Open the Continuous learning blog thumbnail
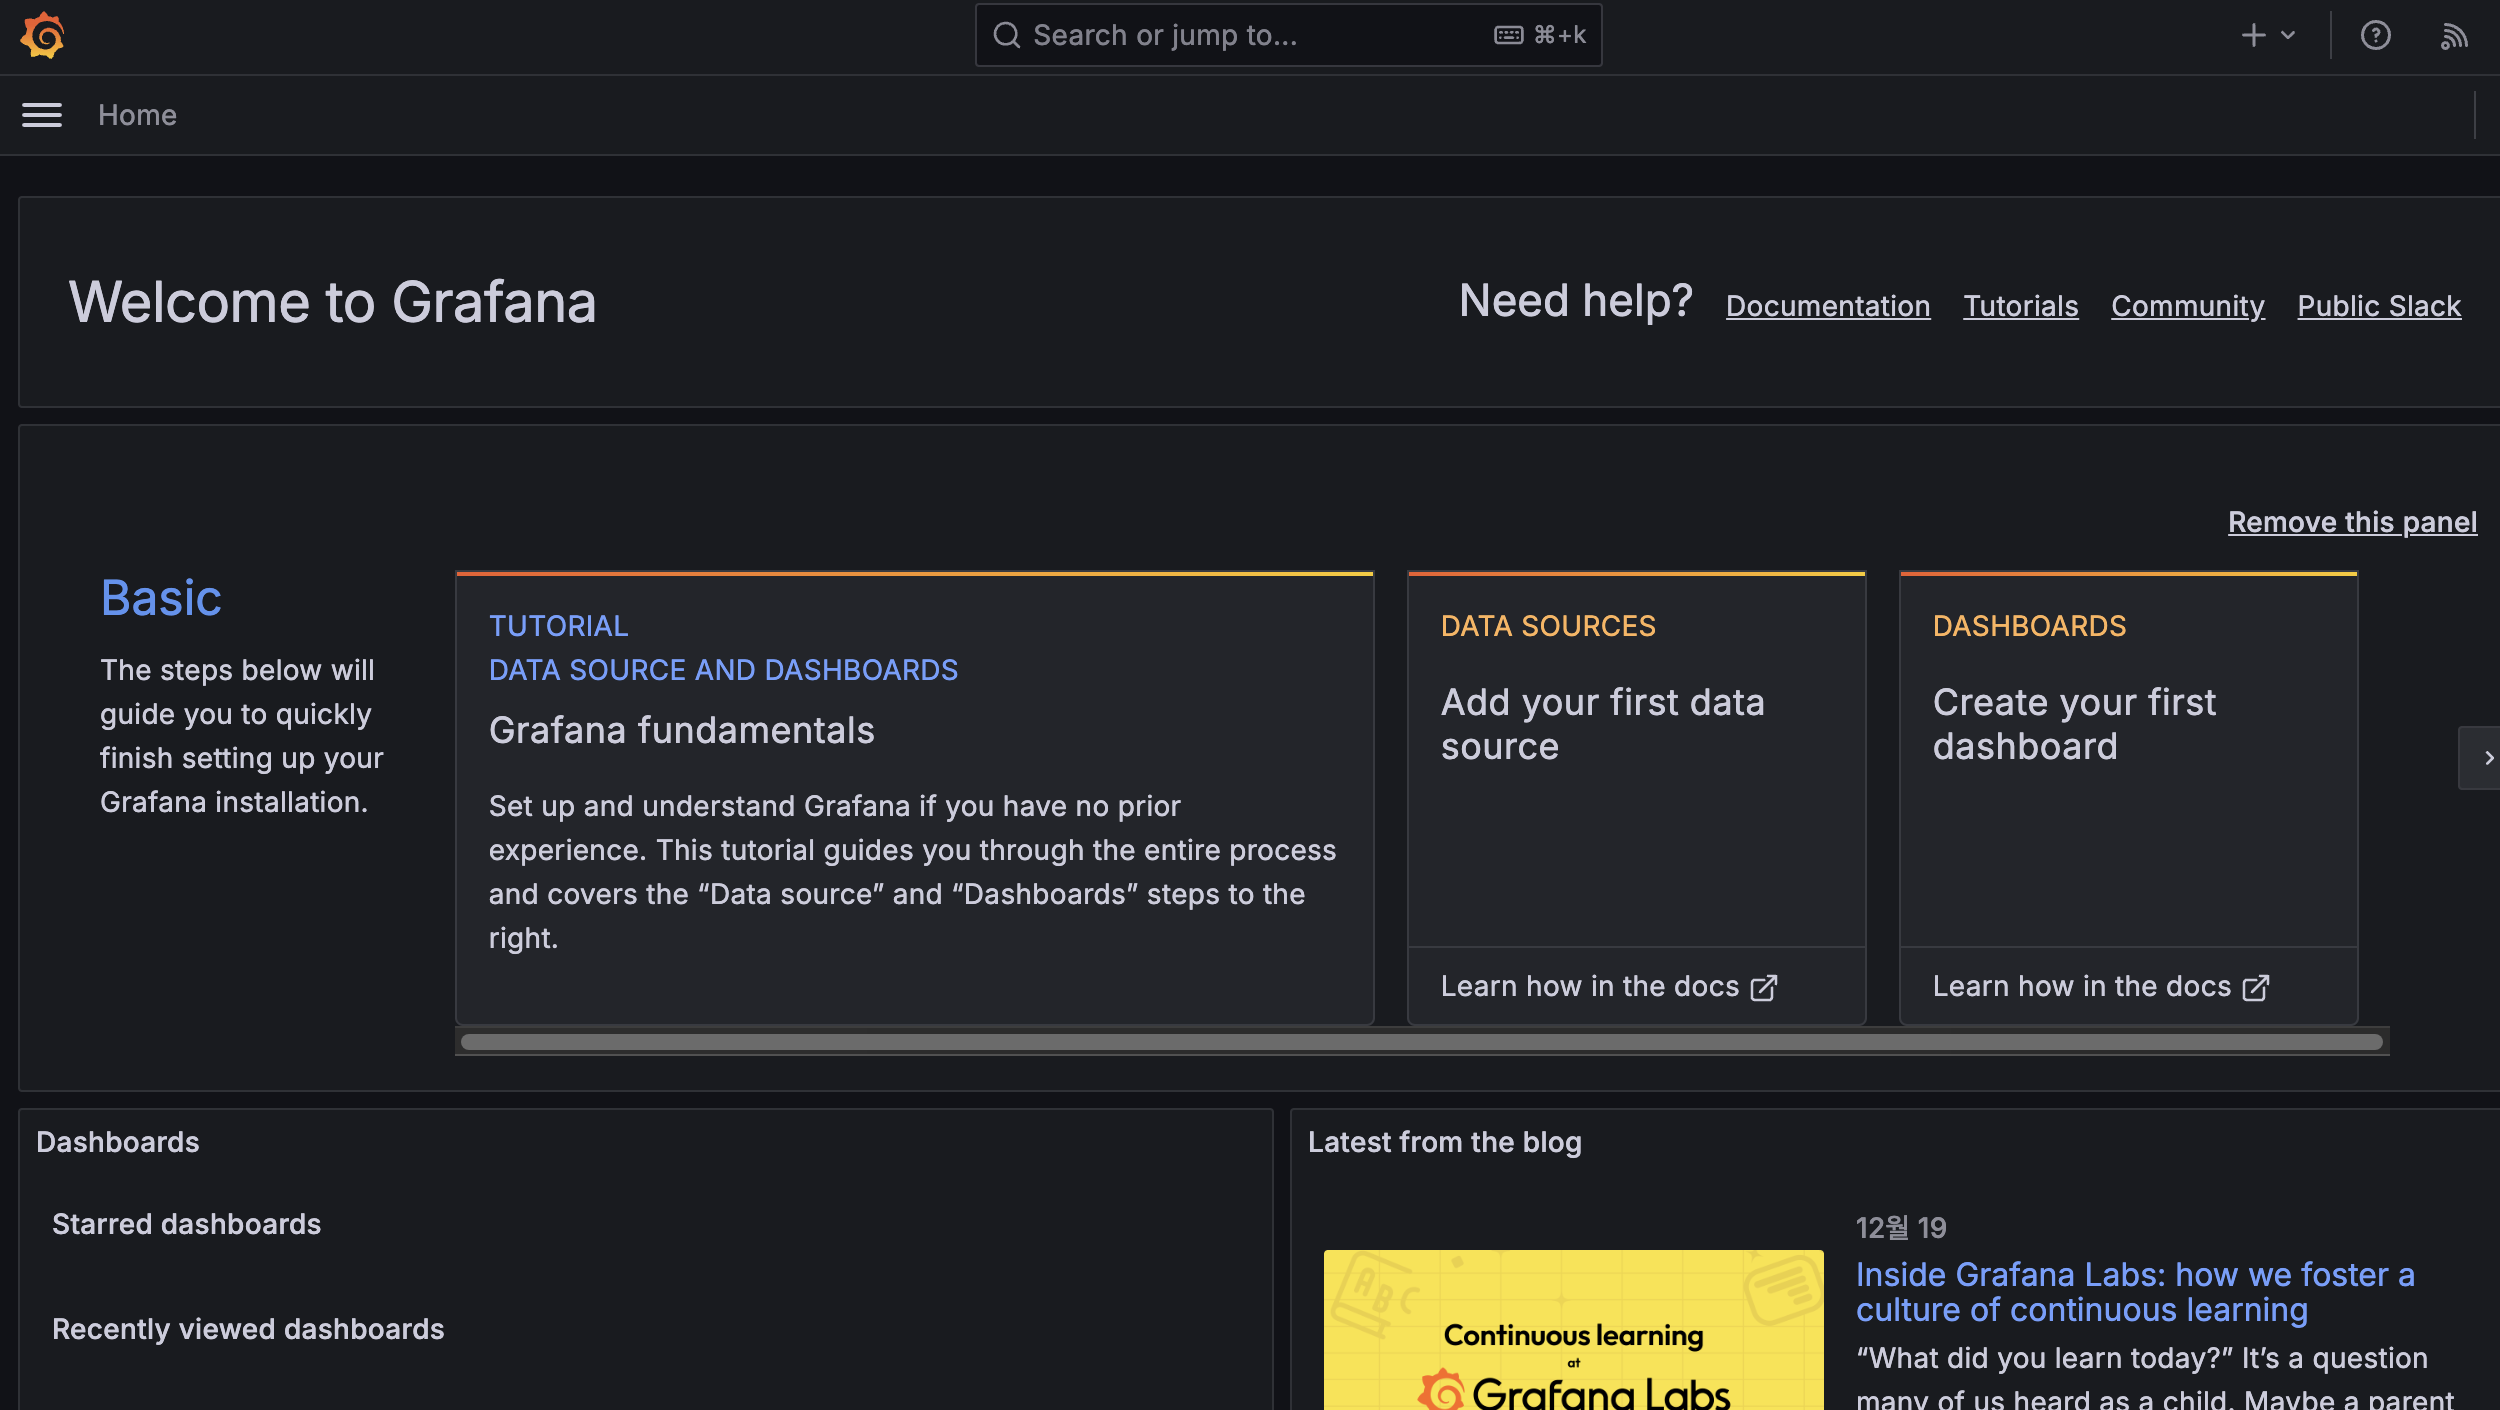Image resolution: width=2500 pixels, height=1410 pixels. tap(1573, 1330)
